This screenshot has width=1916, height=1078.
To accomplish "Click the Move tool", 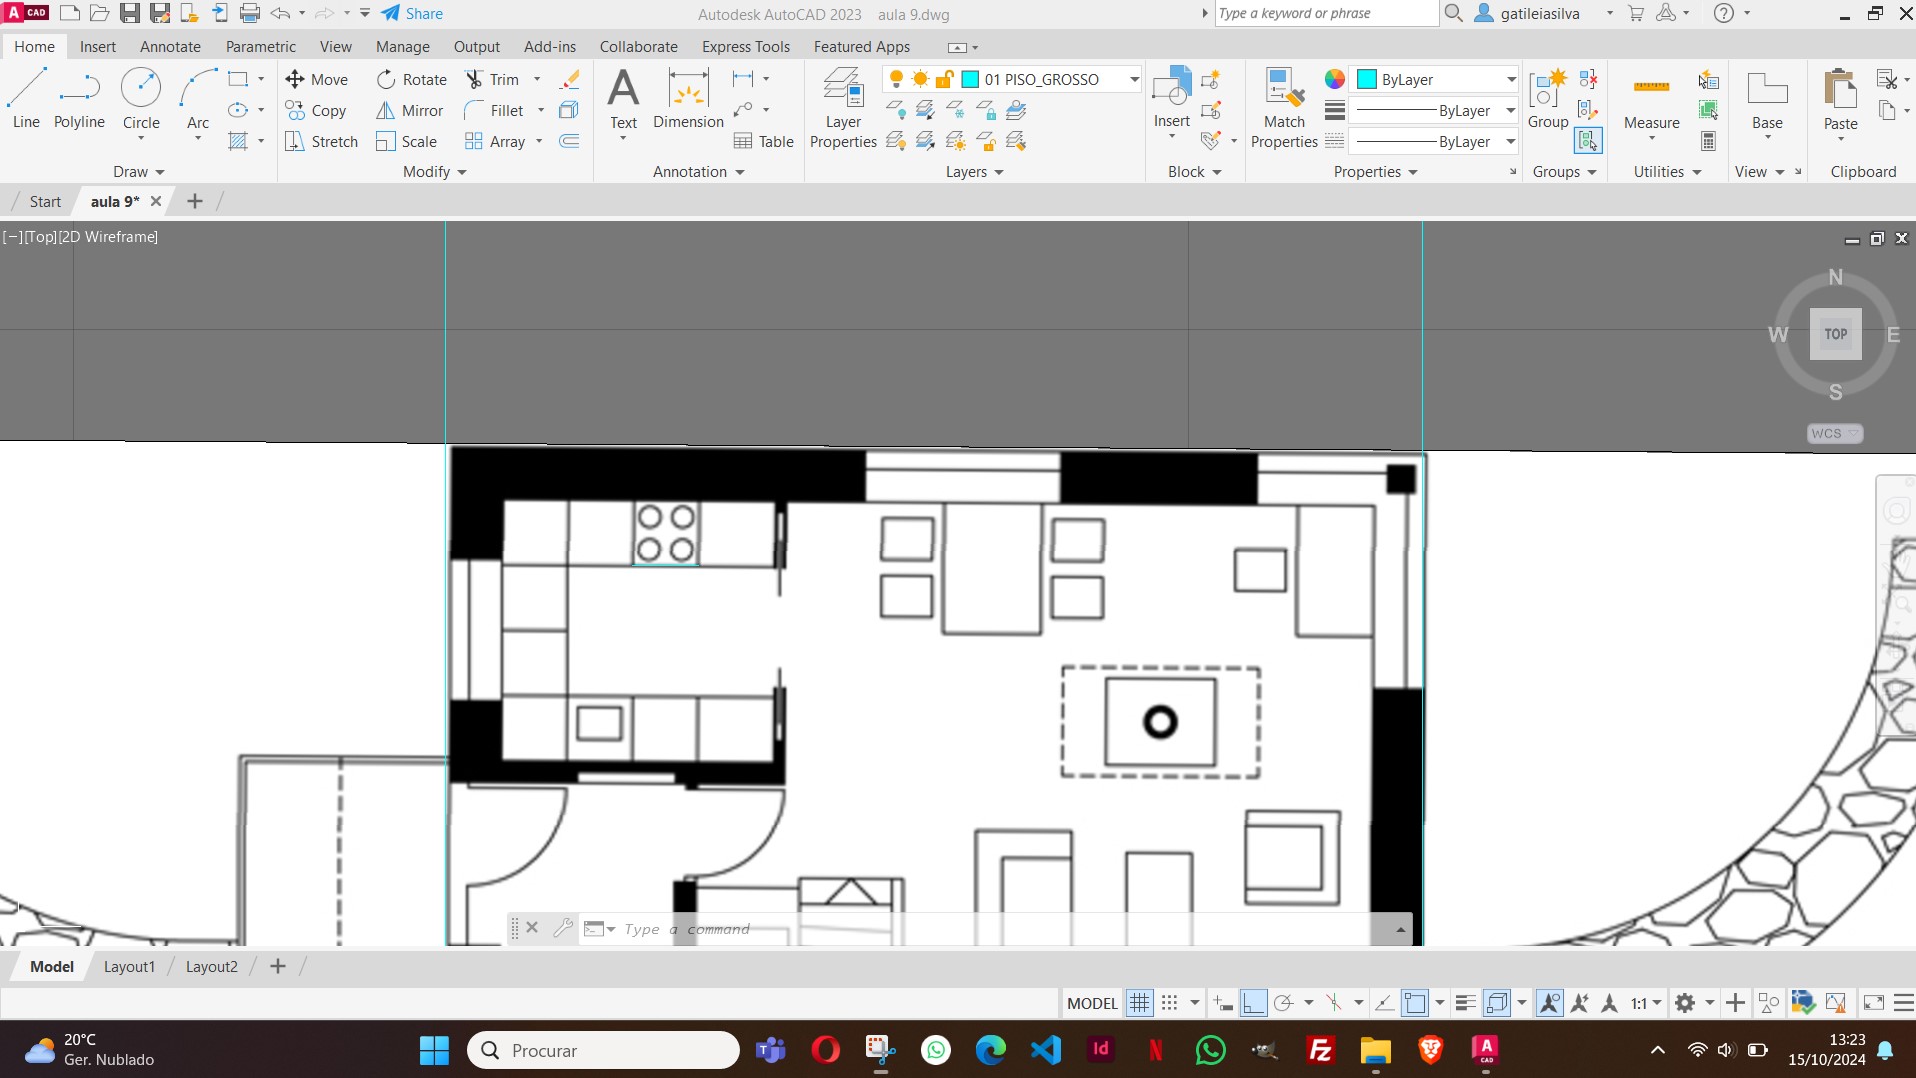I will (x=317, y=79).
